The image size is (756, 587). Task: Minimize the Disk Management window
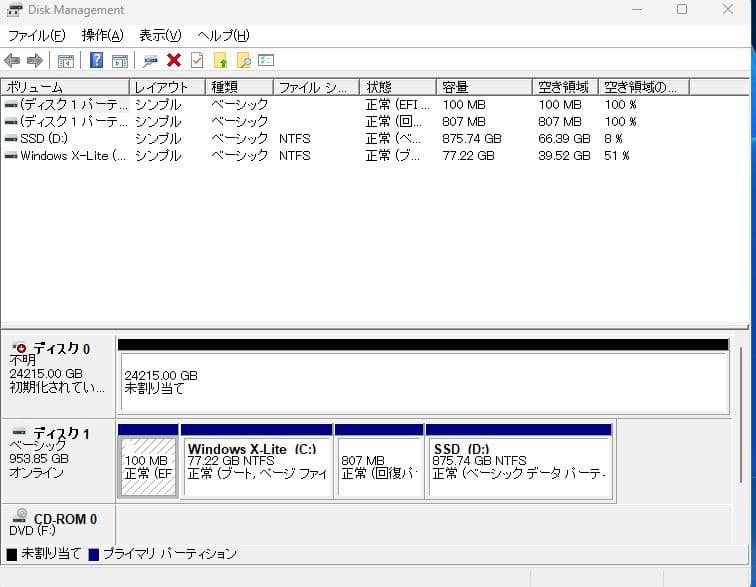coord(637,10)
